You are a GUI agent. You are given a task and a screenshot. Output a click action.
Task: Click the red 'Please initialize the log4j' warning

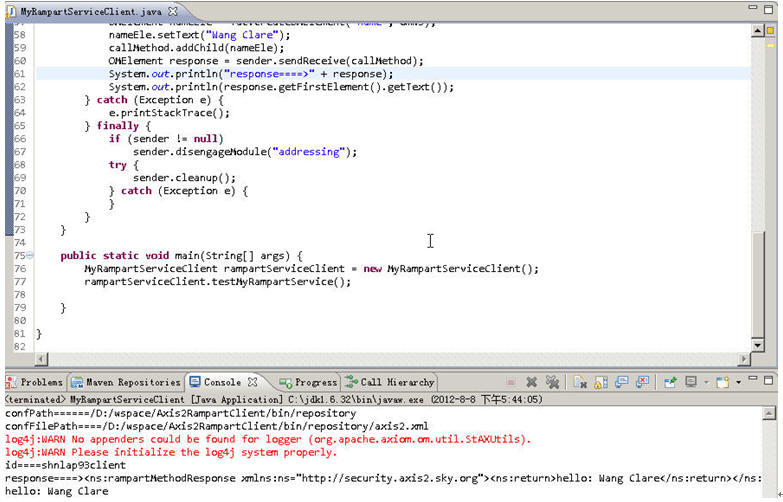[171, 453]
